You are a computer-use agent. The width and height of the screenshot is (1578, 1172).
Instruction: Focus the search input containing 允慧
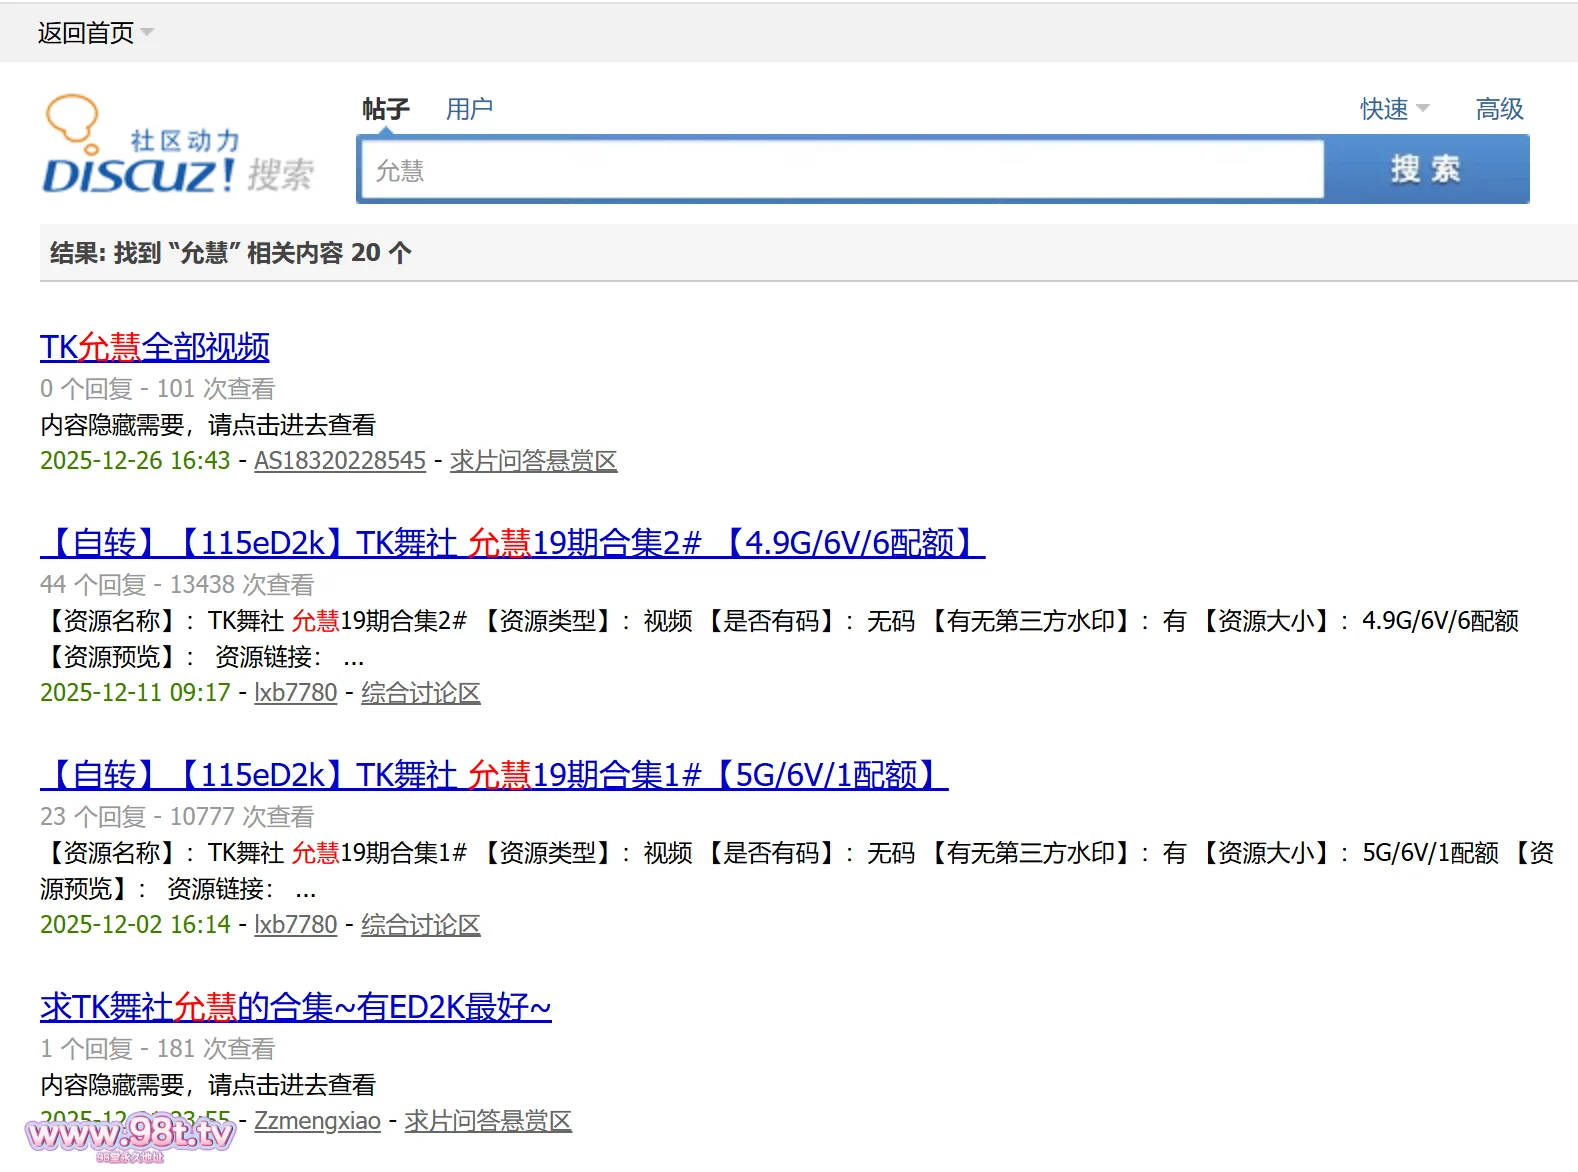842,171
